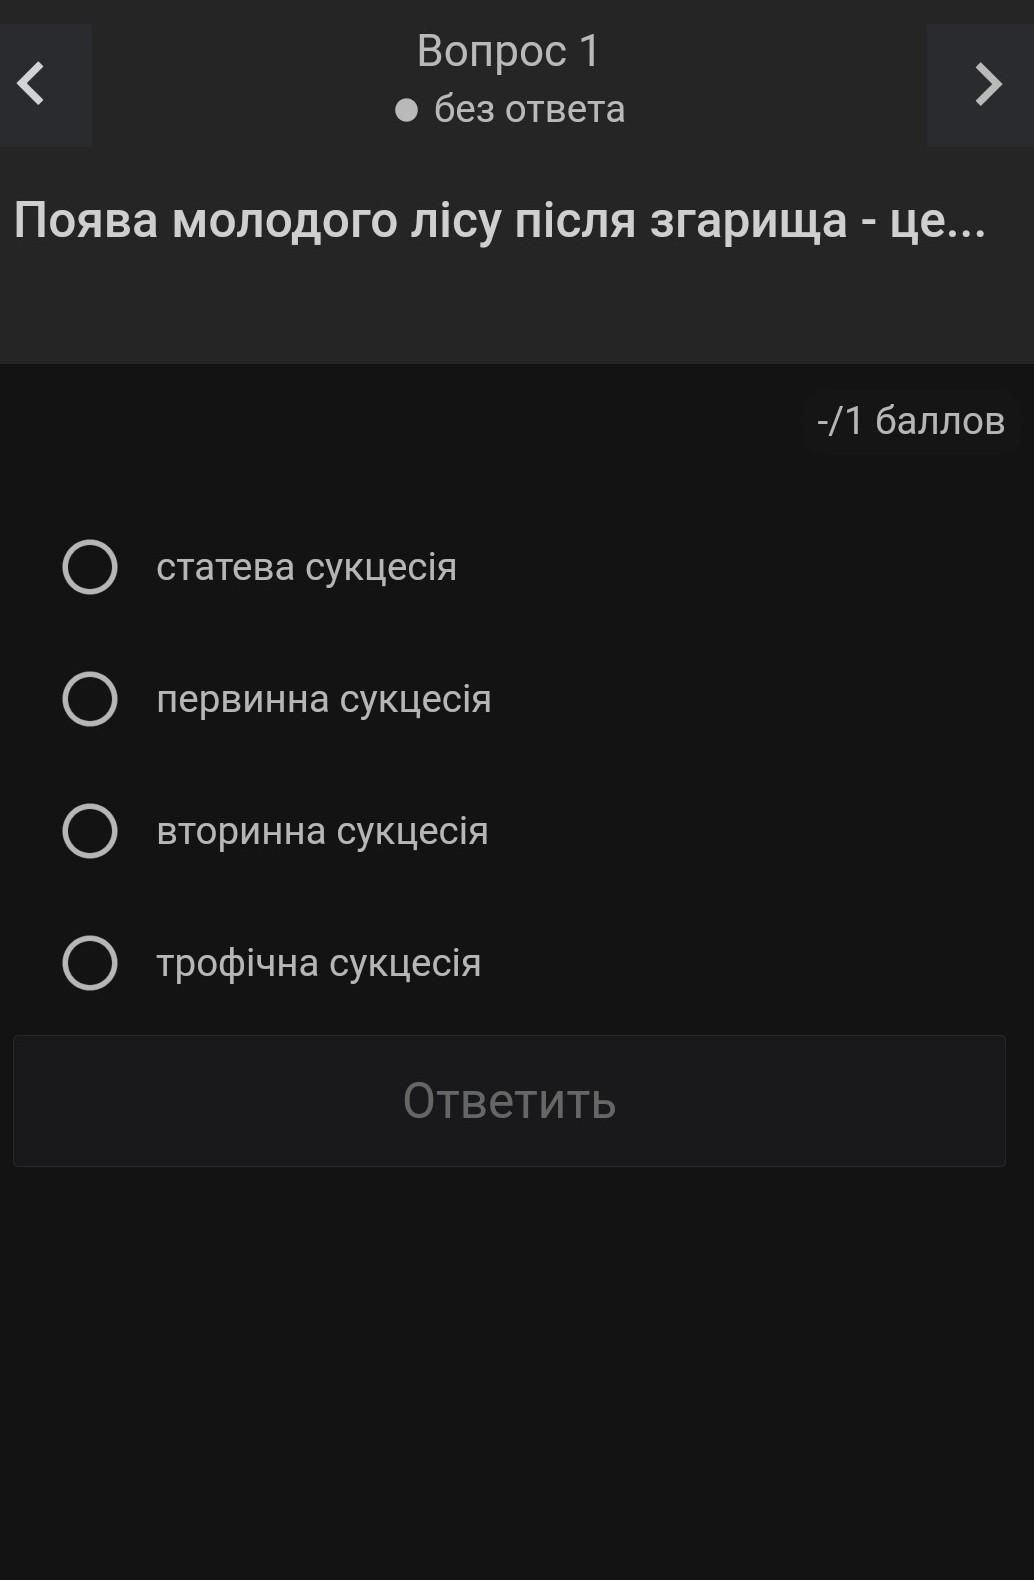Tap the 'трофічна сукцесія' answer text
Viewport: 1034px width, 1580px height.
point(318,963)
